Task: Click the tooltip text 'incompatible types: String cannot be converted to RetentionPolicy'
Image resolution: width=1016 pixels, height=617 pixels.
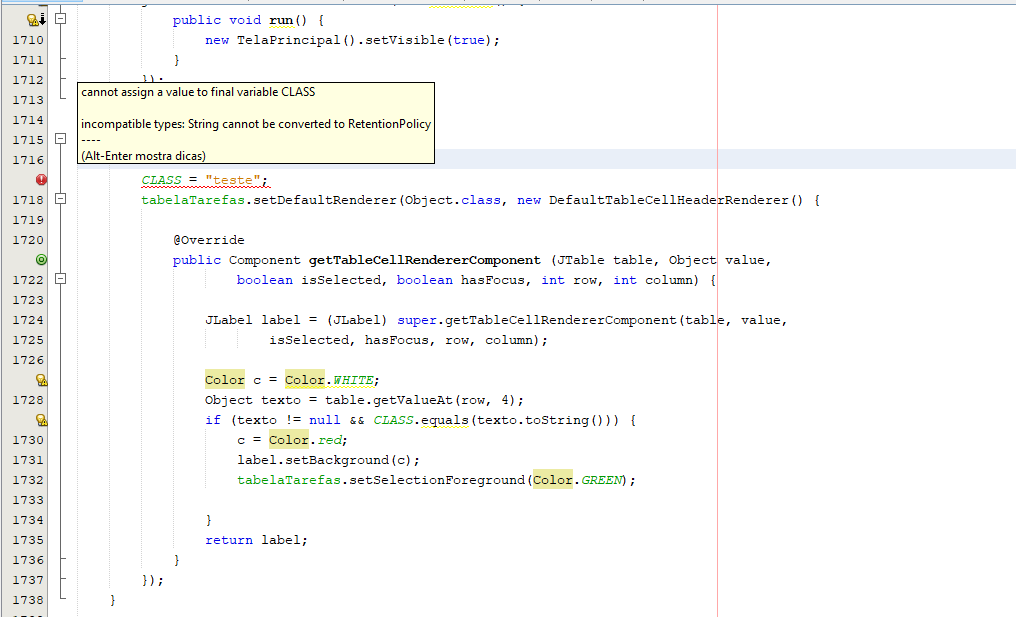Action: (256, 124)
